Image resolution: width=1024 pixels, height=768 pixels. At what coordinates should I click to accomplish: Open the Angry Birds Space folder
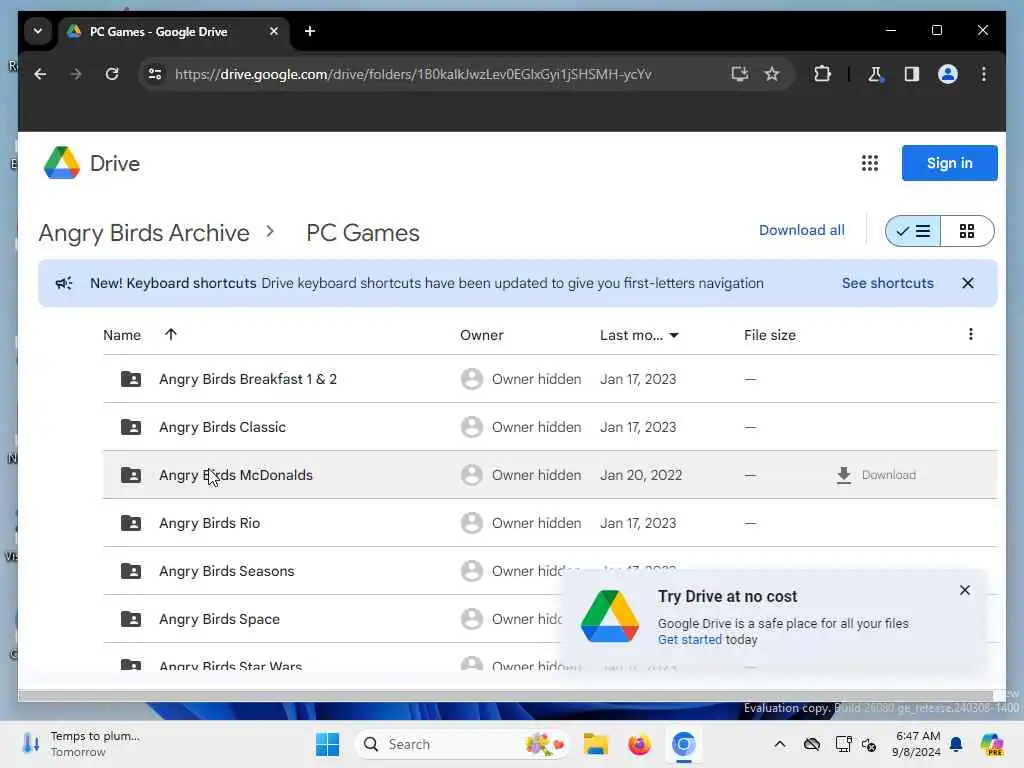coord(219,619)
